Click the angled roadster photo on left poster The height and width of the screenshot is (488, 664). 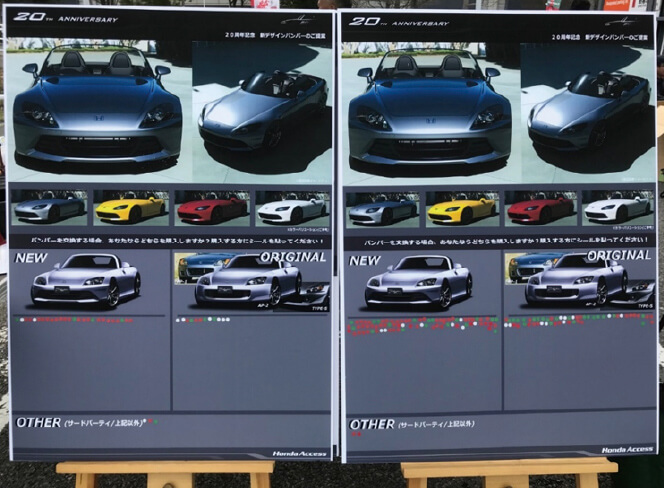262,111
